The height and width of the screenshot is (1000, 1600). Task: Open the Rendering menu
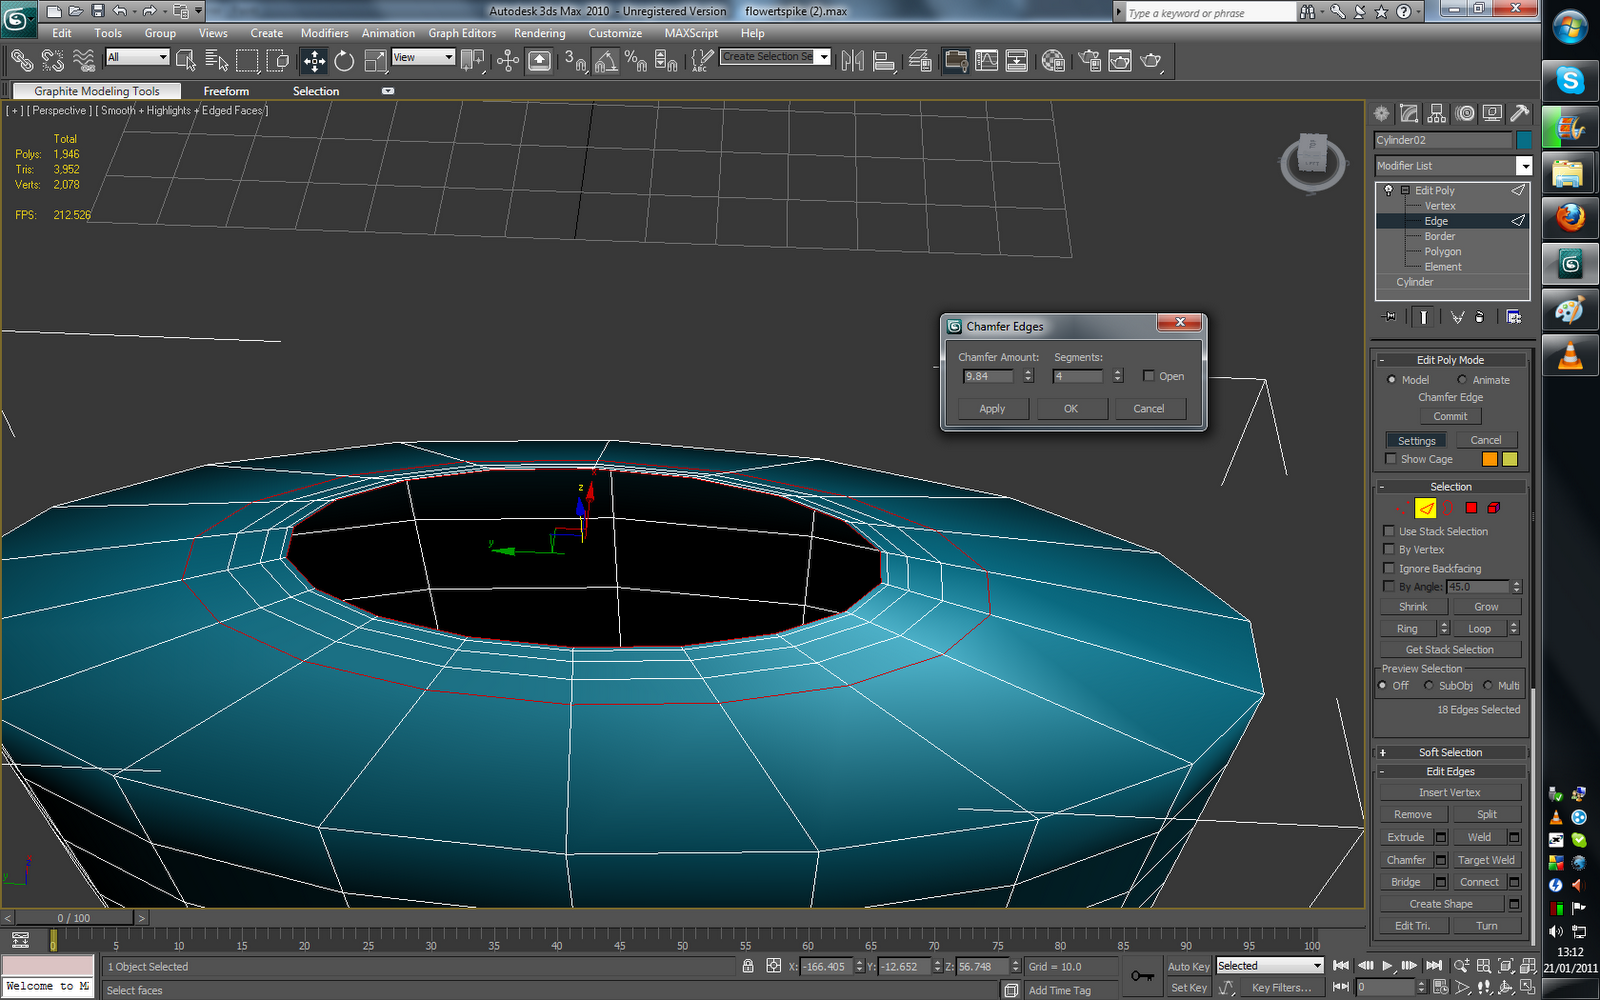(x=539, y=33)
